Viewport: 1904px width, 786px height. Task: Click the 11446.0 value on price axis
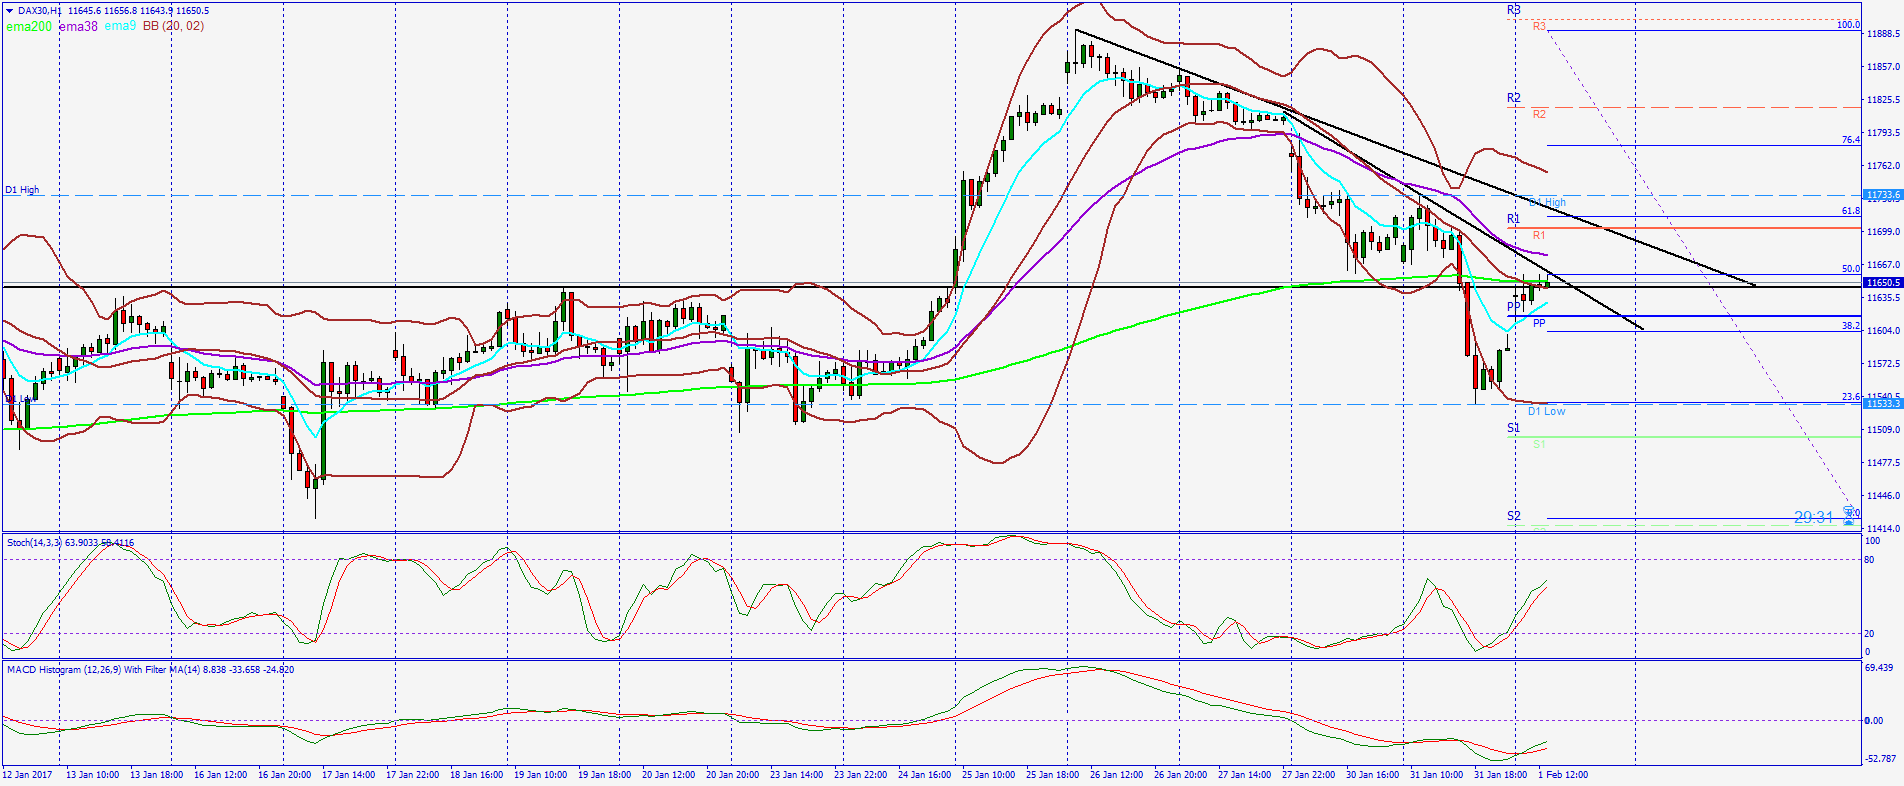click(1883, 496)
